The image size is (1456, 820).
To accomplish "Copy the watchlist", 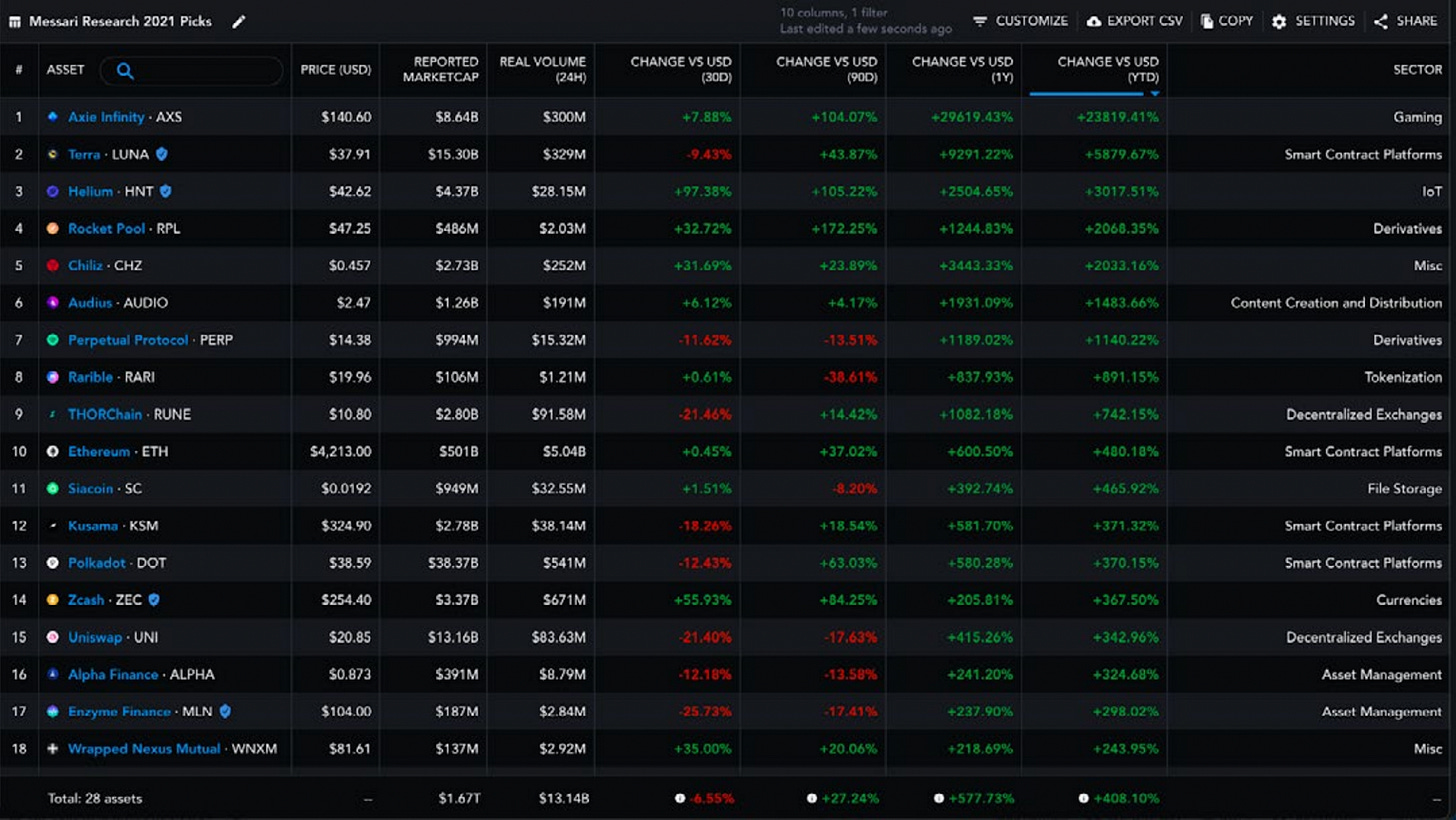I will point(1227,21).
